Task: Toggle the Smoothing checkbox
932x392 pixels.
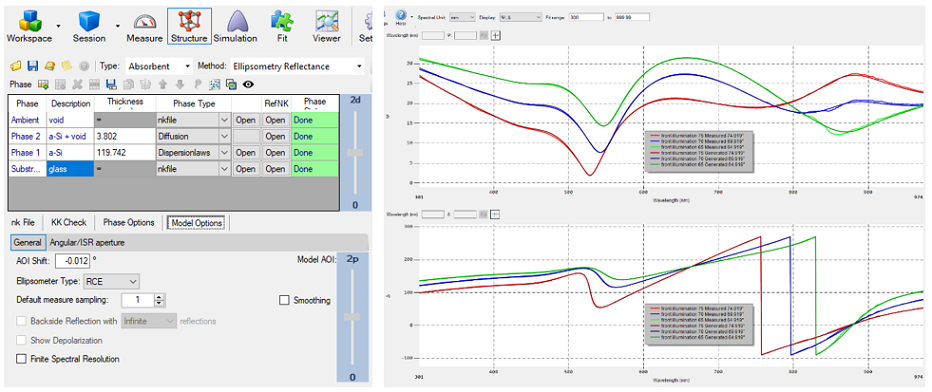Action: pyautogui.click(x=284, y=301)
